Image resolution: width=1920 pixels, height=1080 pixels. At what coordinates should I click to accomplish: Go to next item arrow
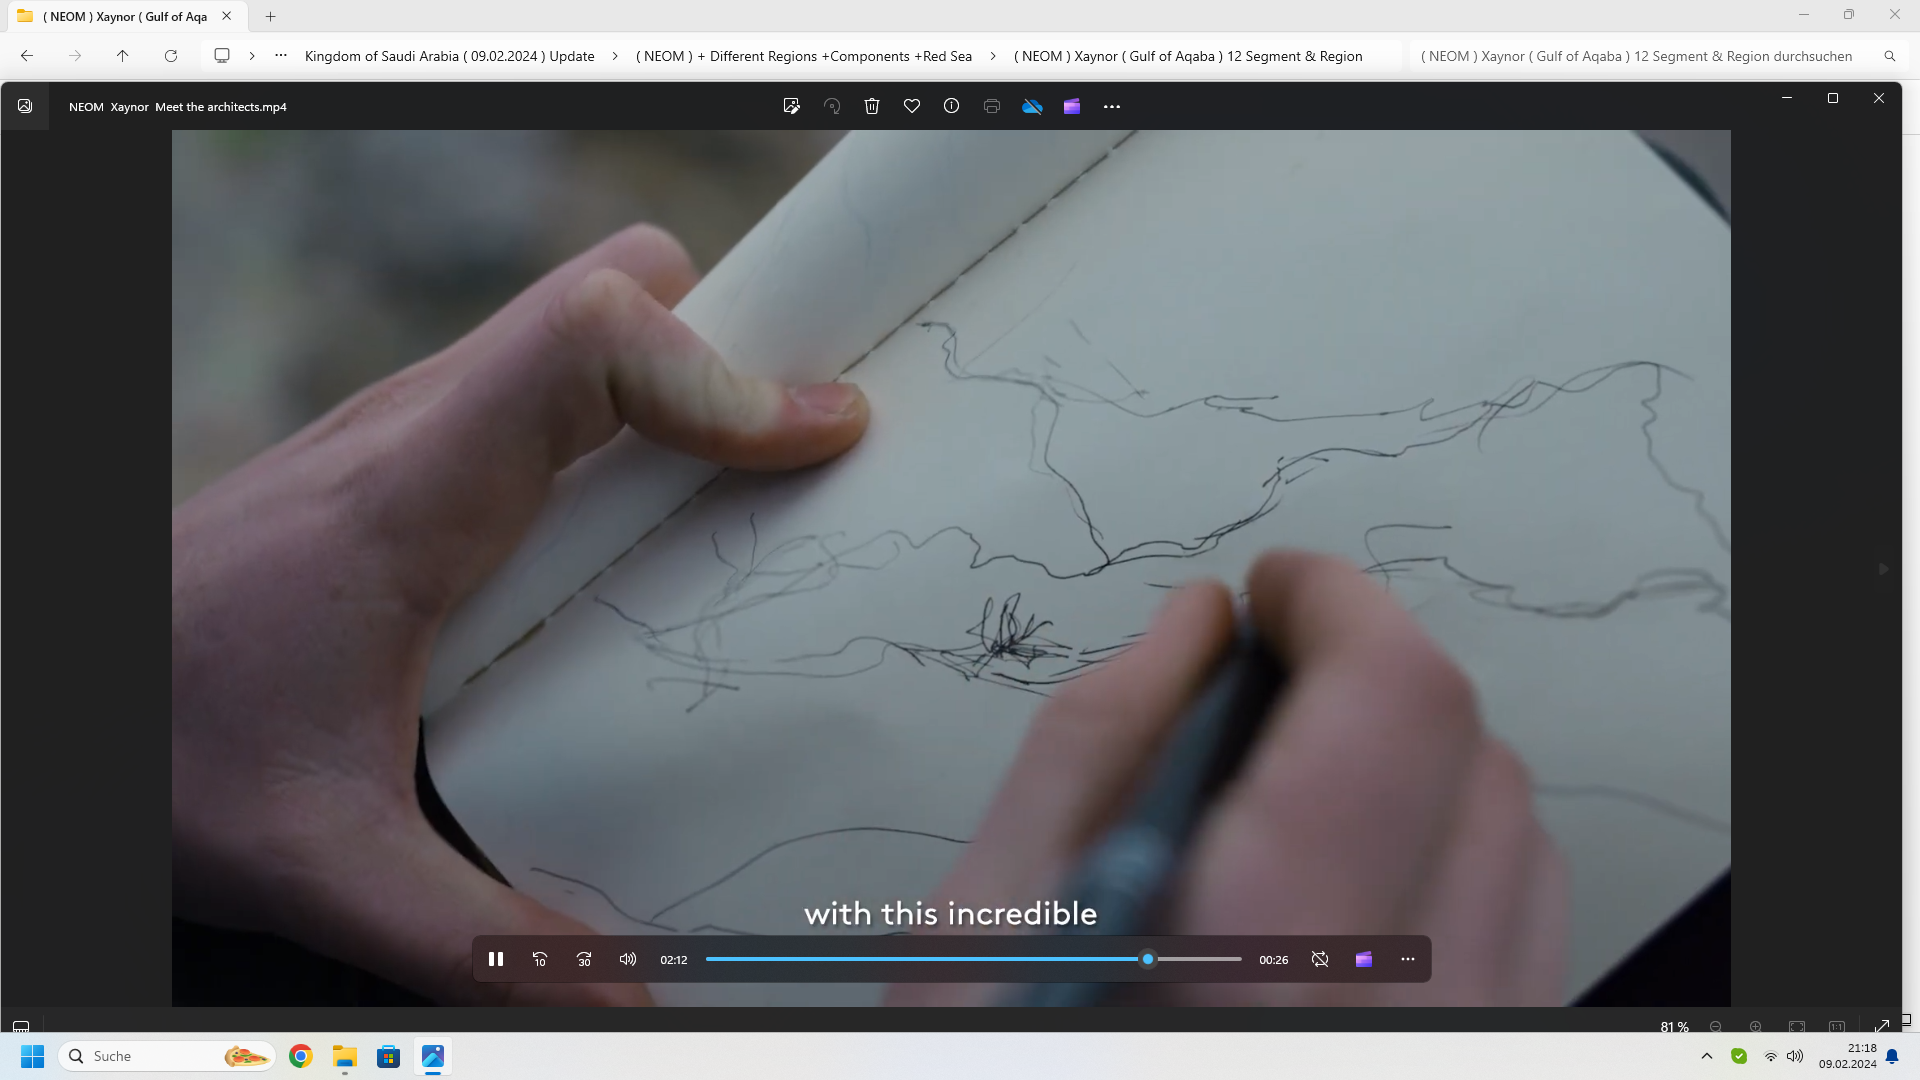1884,569
